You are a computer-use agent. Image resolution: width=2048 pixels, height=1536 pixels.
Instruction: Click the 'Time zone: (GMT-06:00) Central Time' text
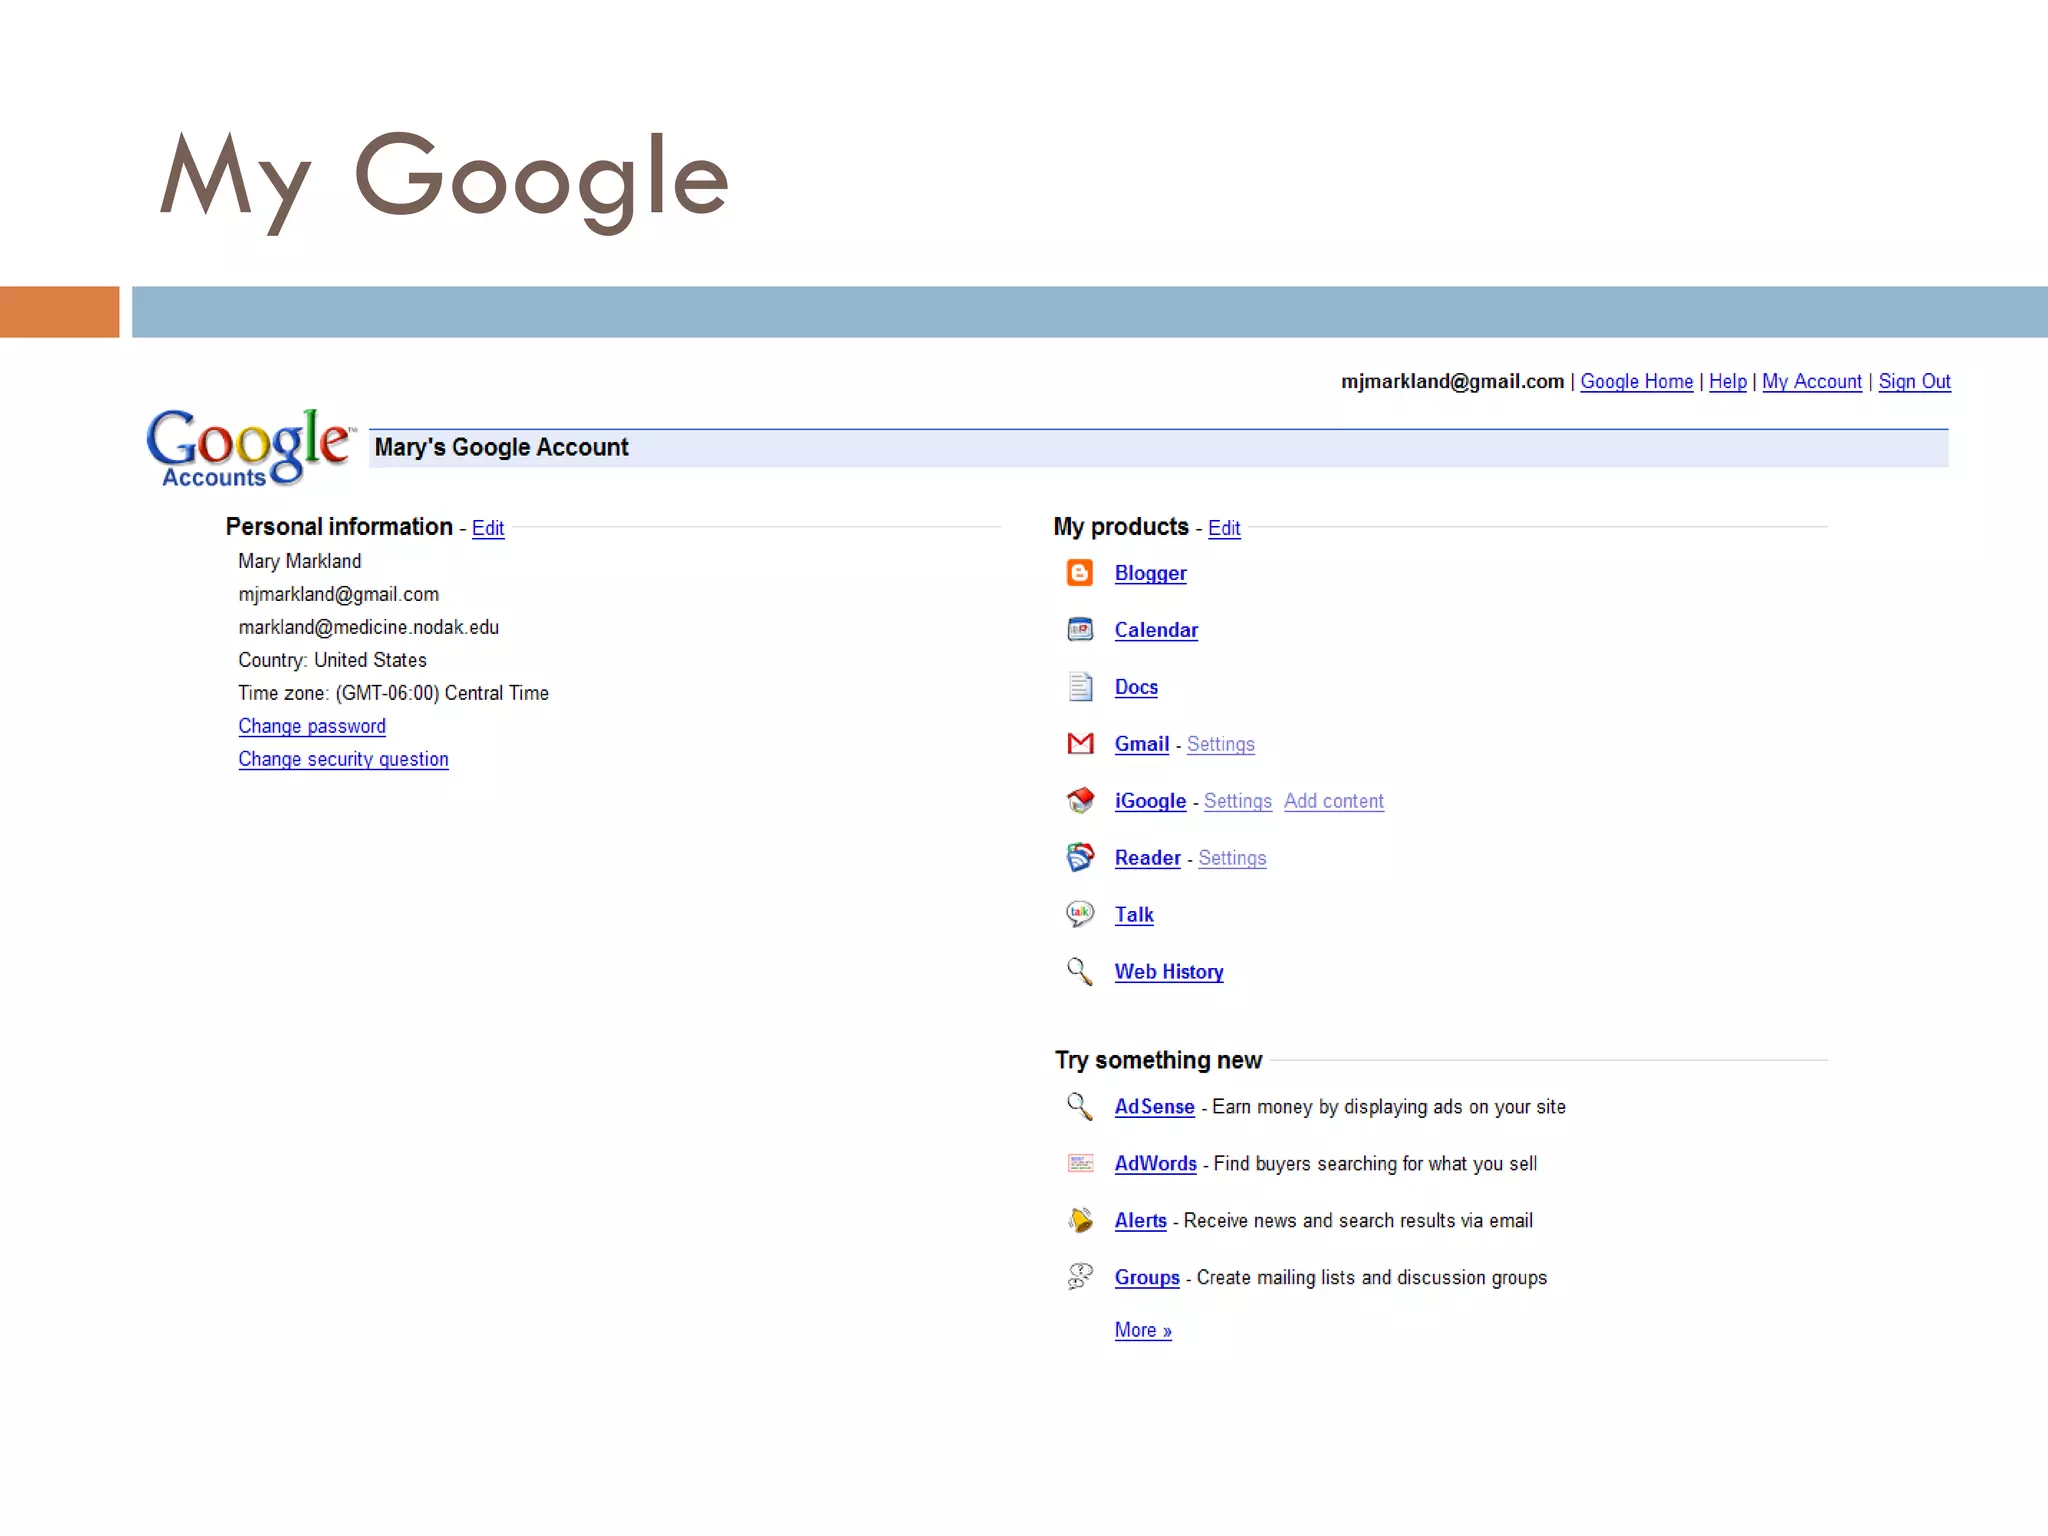pos(393,693)
